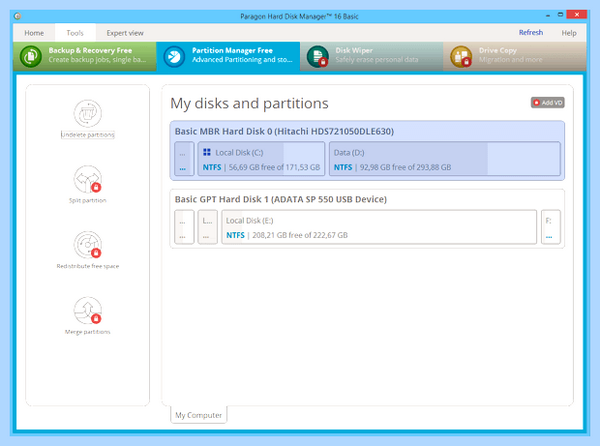Viewport: 600px width, 446px height.
Task: Click Basic MBR Hard Disk 0 header
Action: tap(284, 132)
